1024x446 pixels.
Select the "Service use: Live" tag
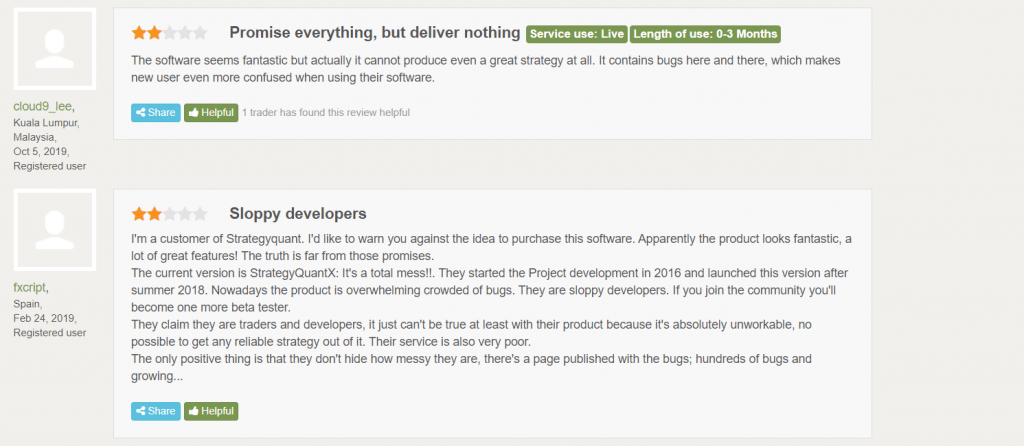click(x=577, y=34)
